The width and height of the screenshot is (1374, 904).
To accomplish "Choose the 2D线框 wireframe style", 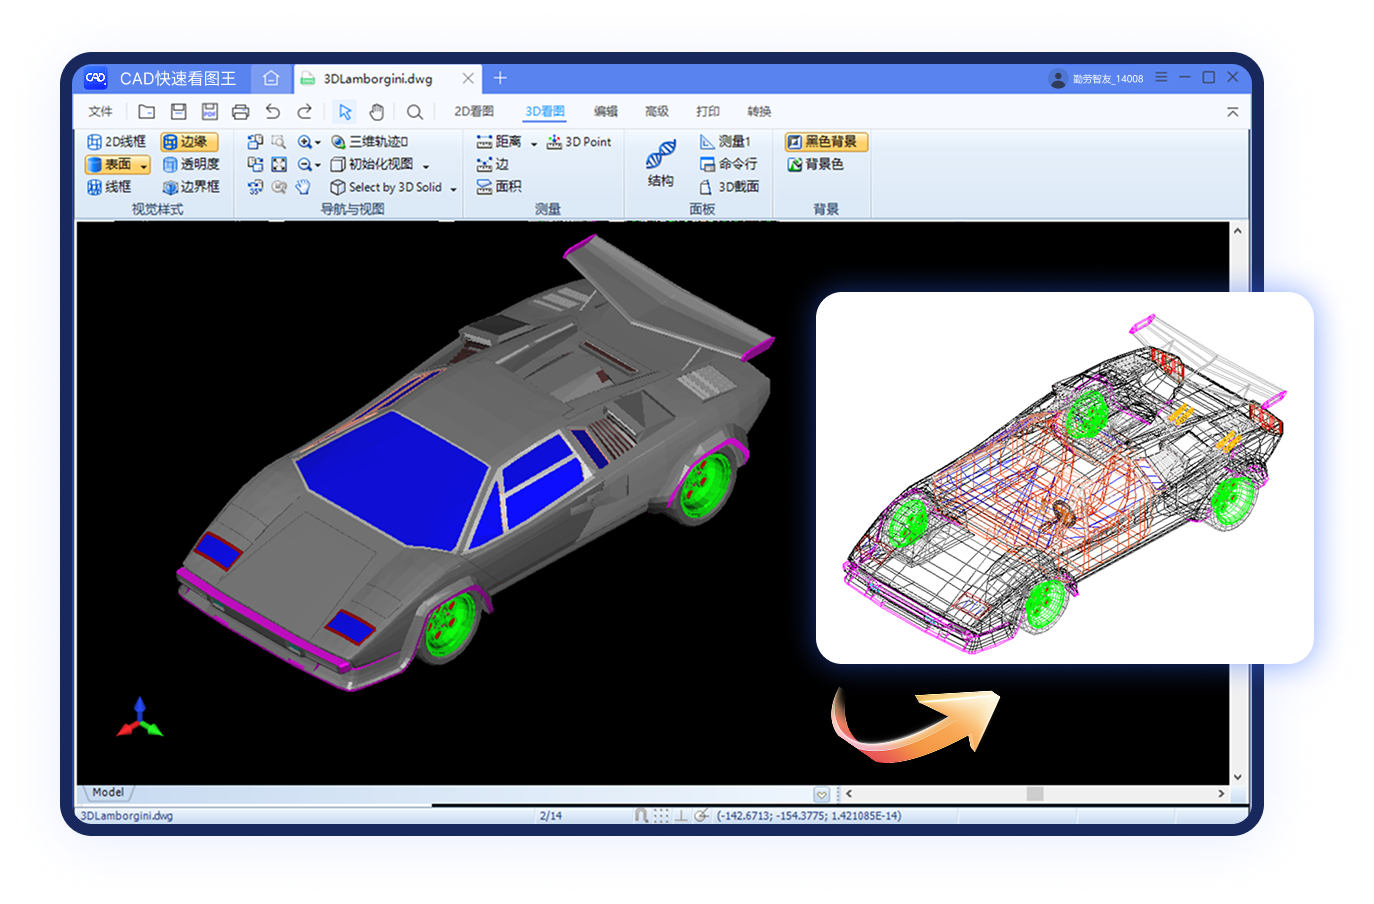I will tap(117, 142).
